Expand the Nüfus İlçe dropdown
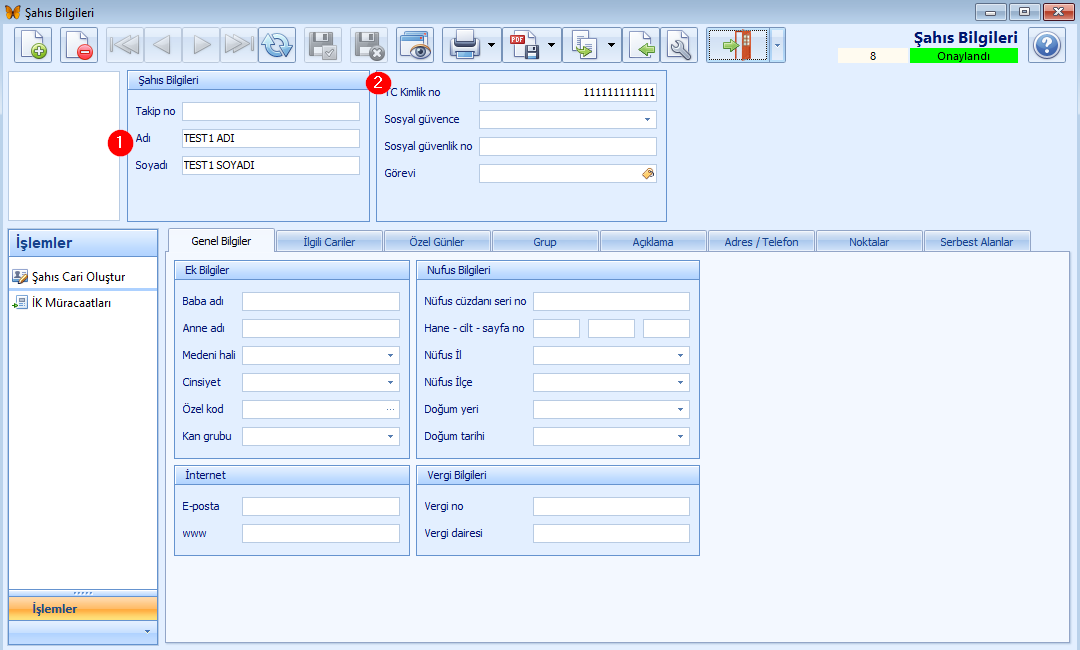This screenshot has width=1080, height=650. [x=681, y=382]
